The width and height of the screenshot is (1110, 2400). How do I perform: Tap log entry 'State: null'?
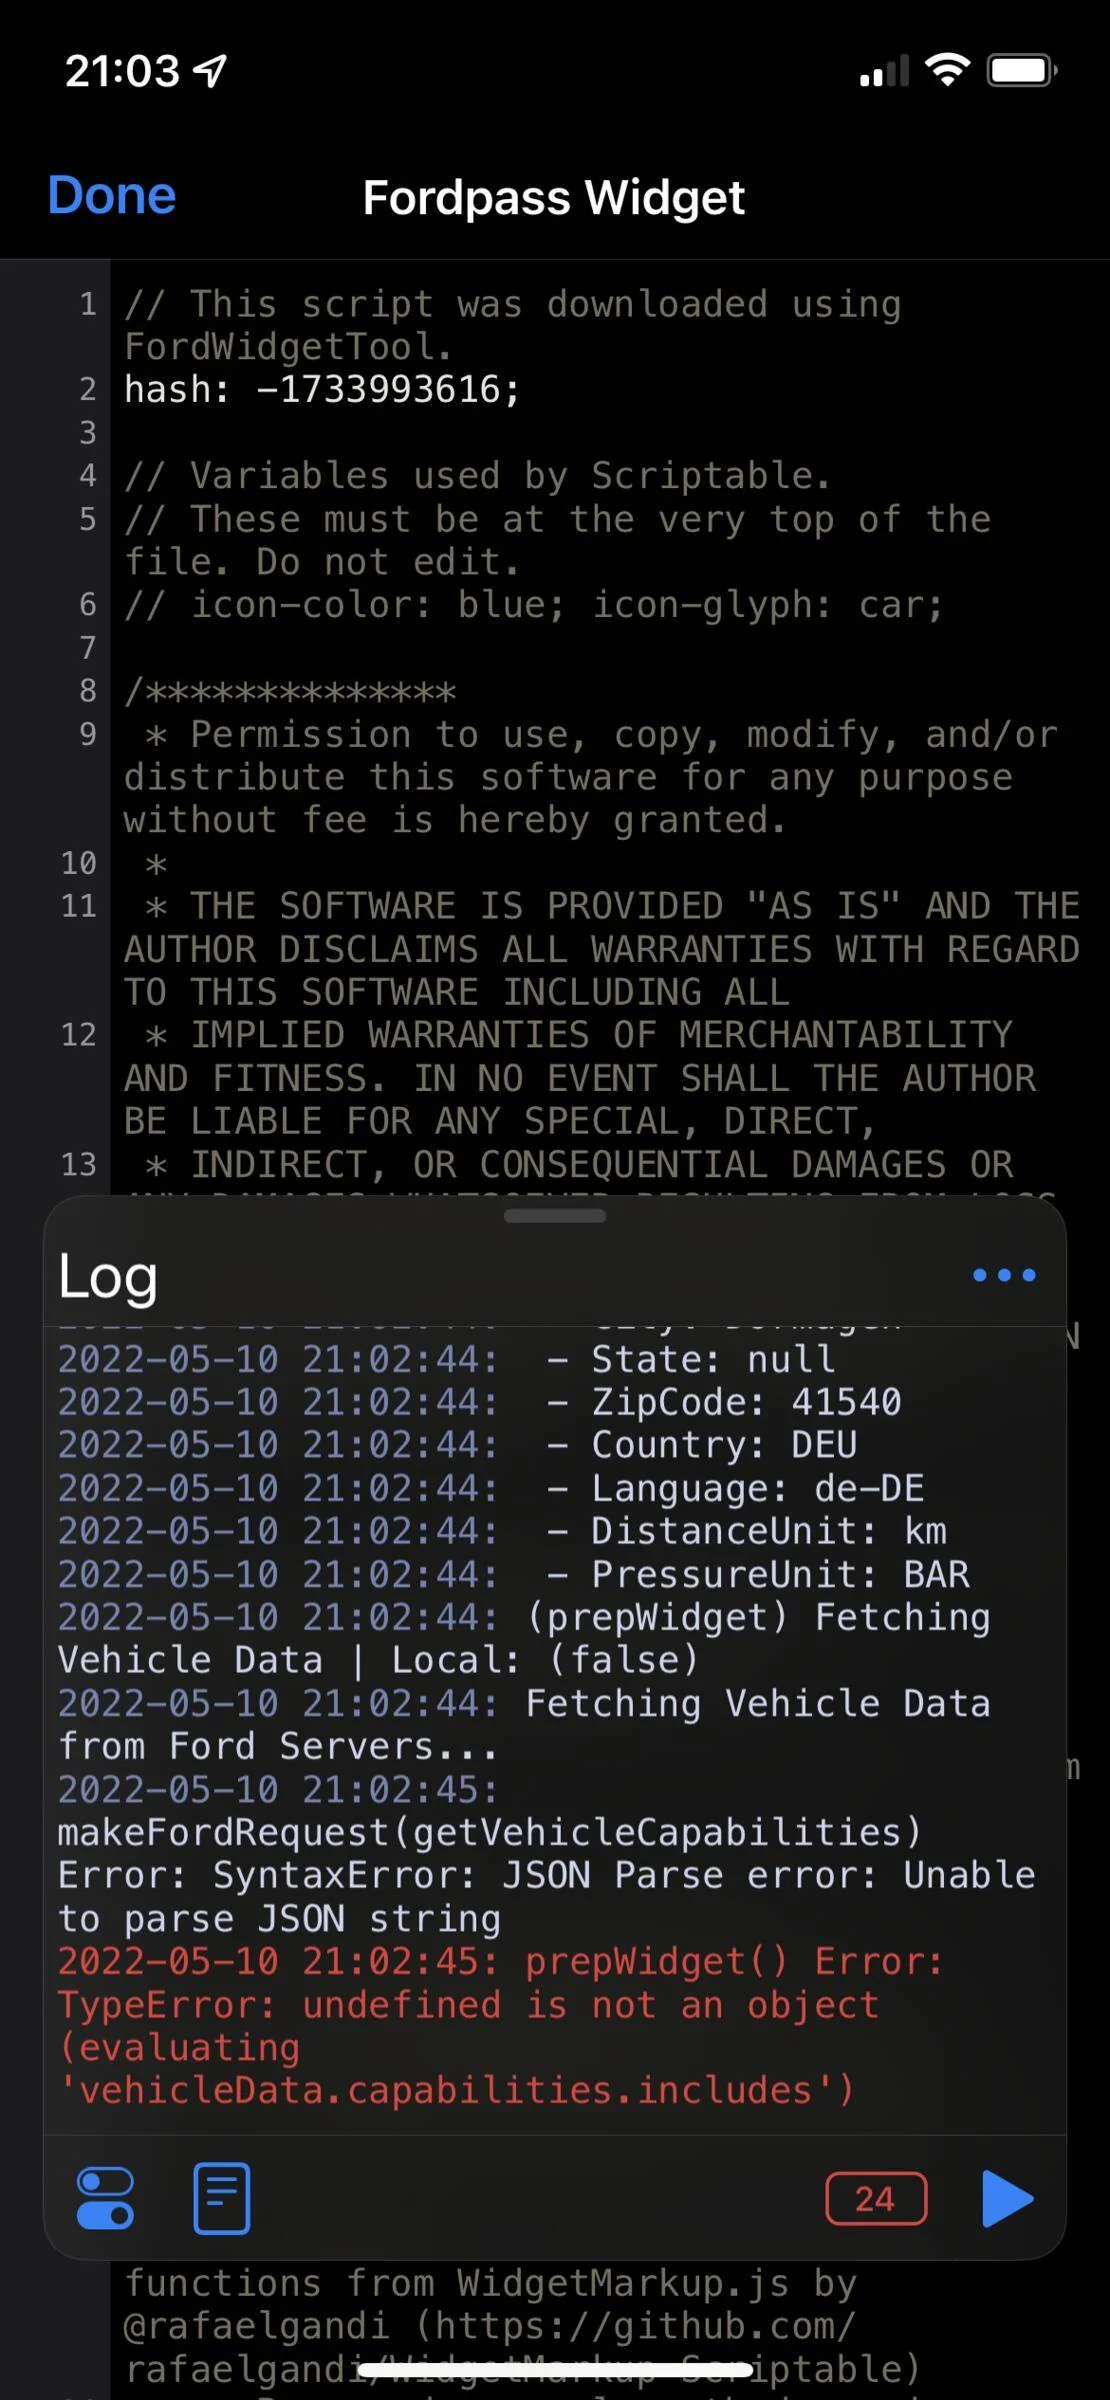point(690,1359)
